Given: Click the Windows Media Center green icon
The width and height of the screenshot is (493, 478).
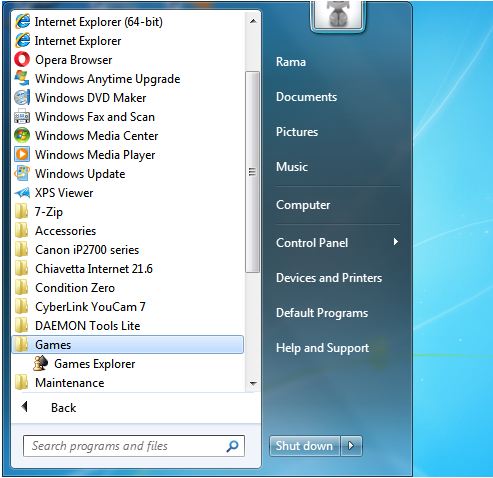Looking at the screenshot, I should point(22,136).
